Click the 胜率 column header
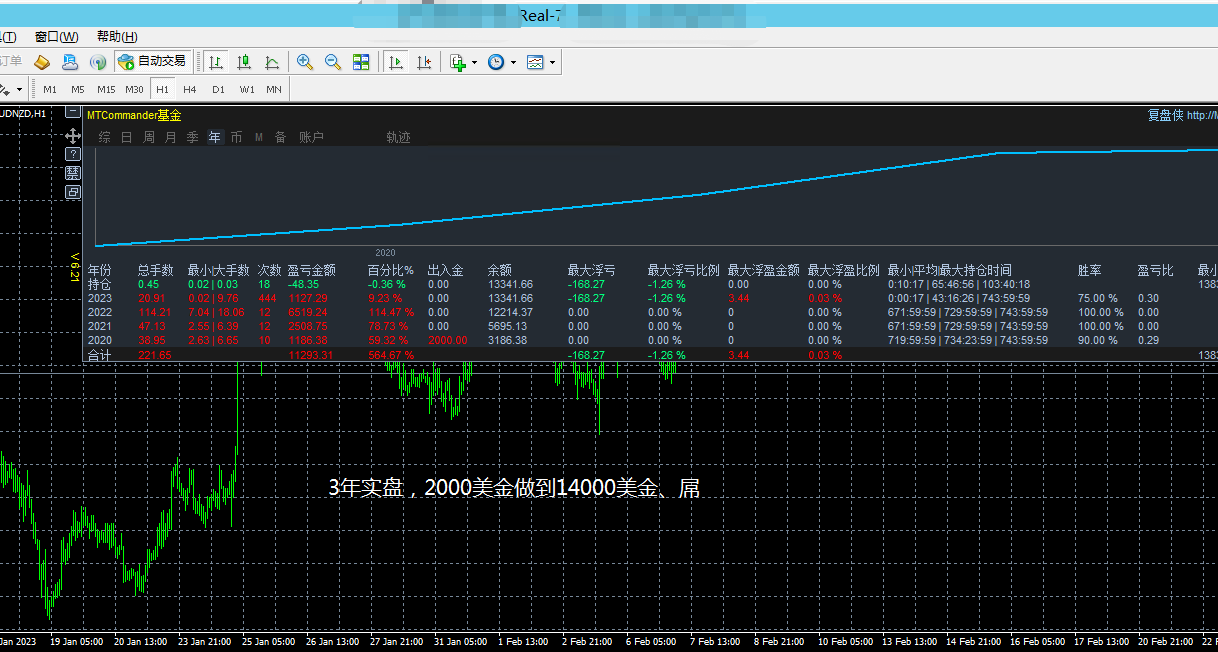The image size is (1218, 652). point(1089,270)
